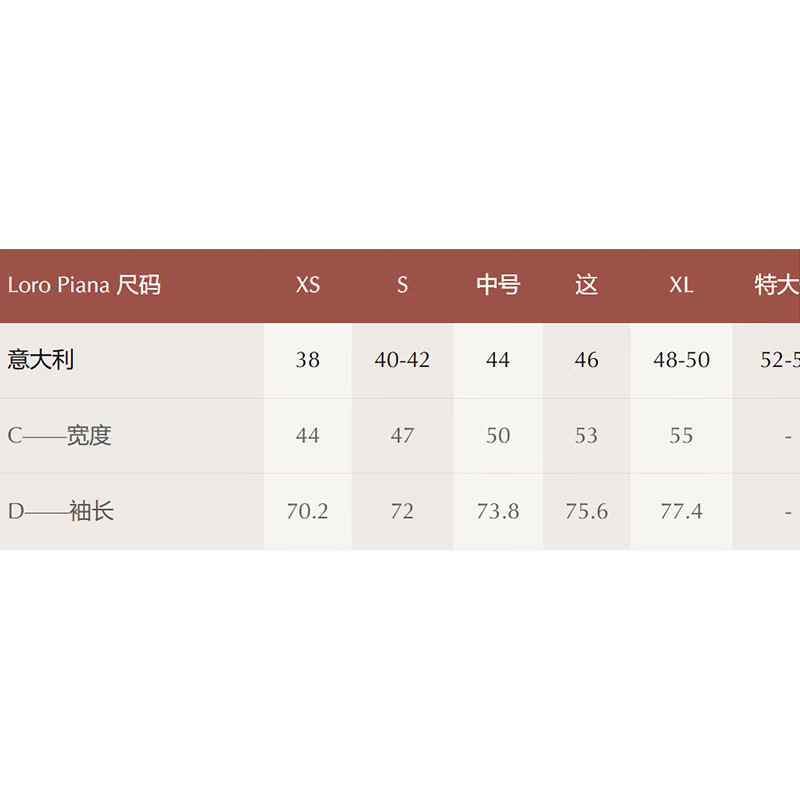Viewport: 800px width, 800px height.
Task: Select the S size column header
Action: [x=403, y=285]
